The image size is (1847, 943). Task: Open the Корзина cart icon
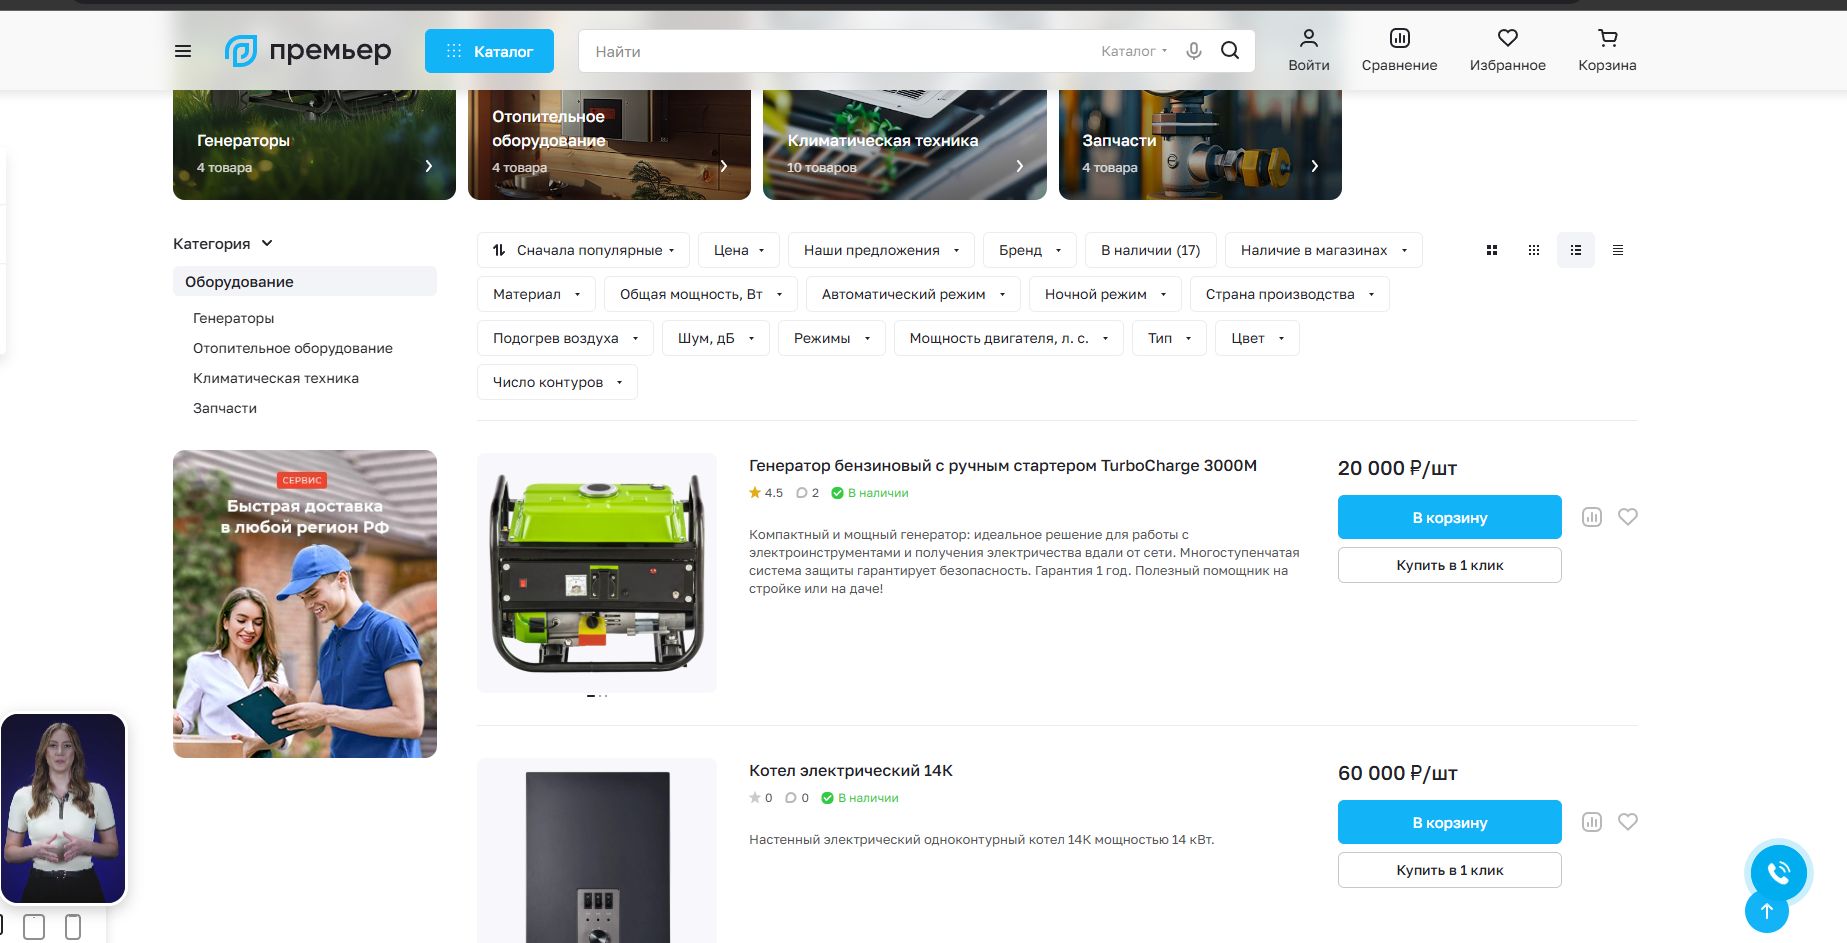[1607, 50]
